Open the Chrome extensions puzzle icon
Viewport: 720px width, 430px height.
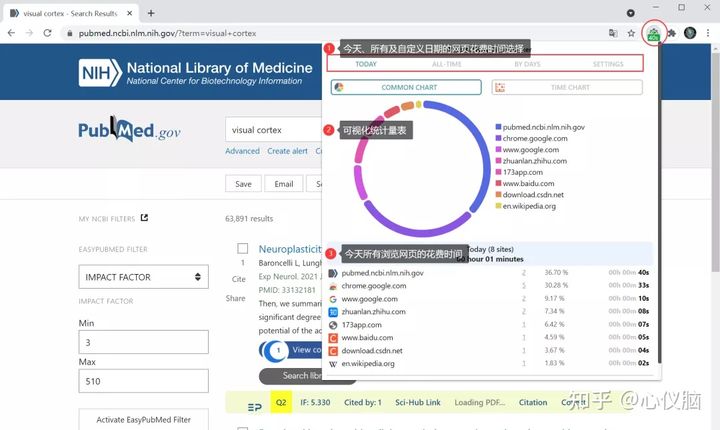click(672, 33)
